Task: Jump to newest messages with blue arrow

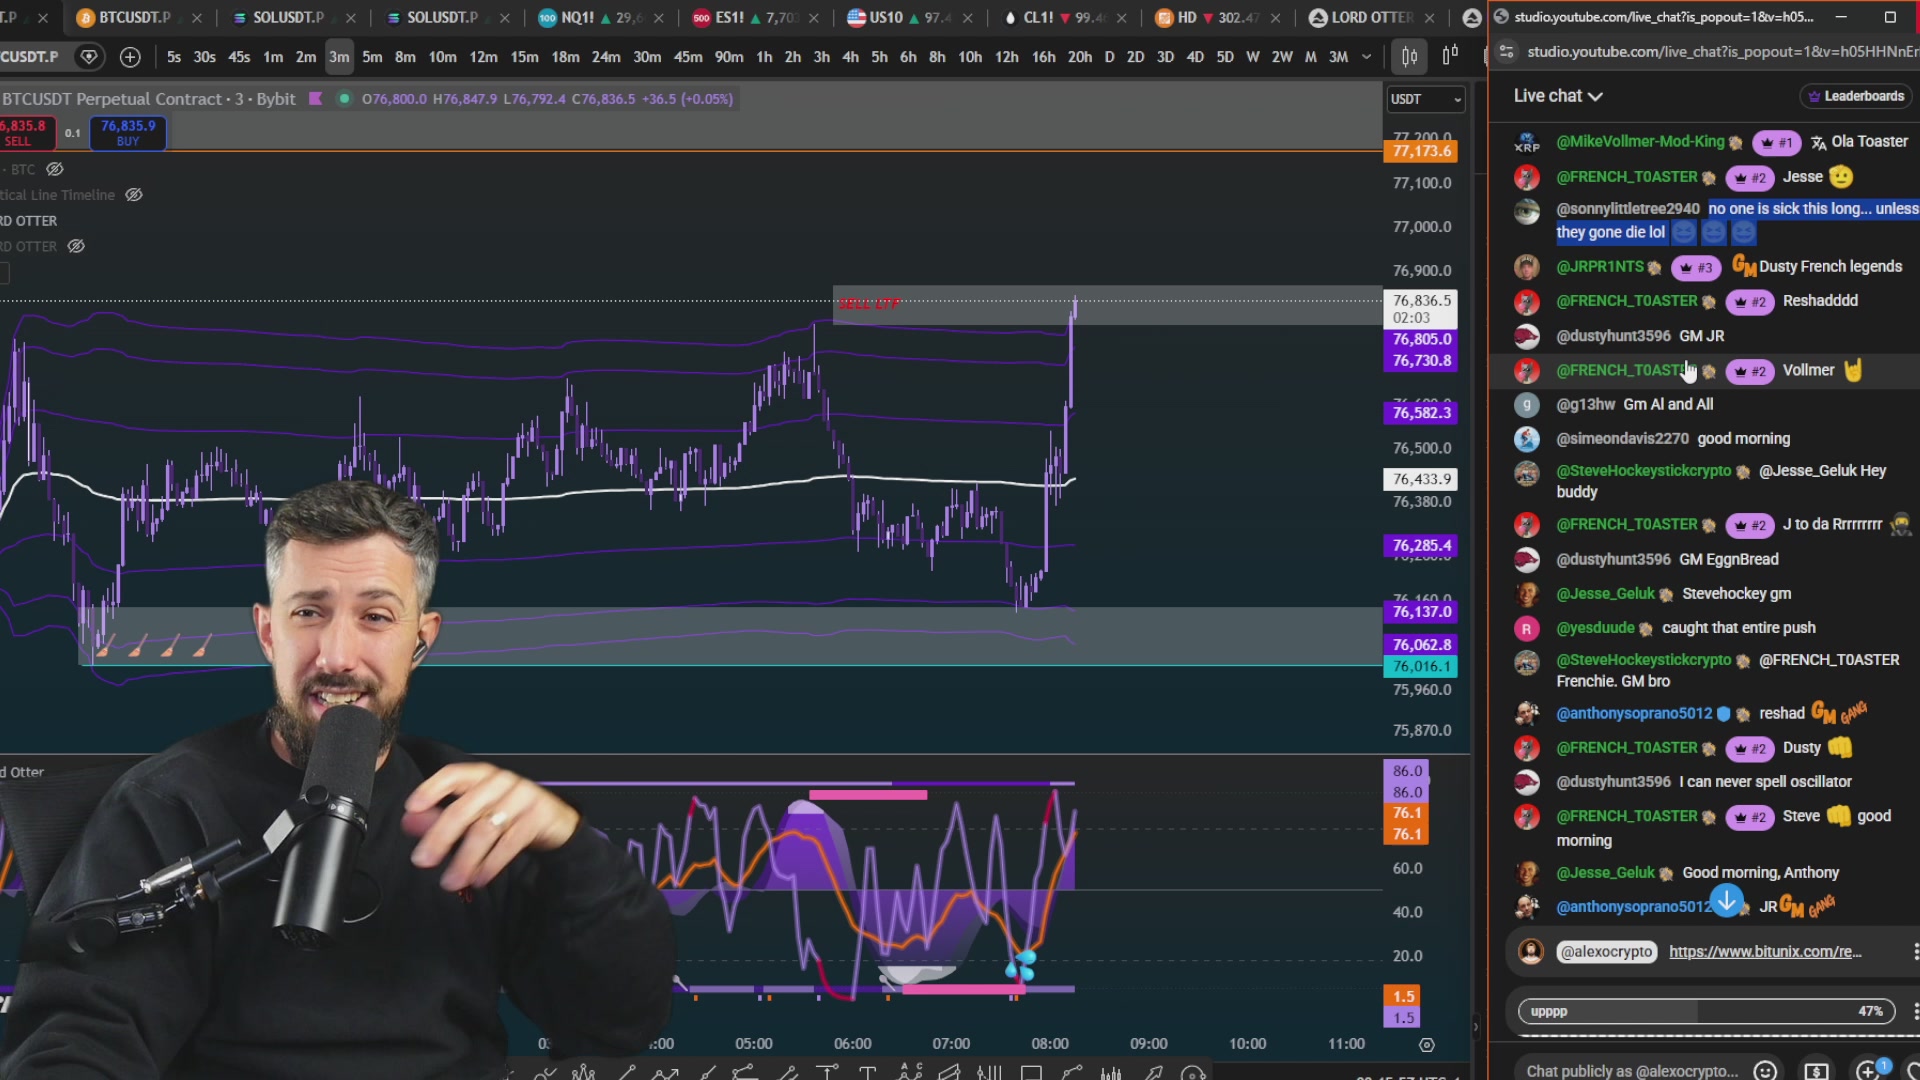Action: [x=1727, y=901]
